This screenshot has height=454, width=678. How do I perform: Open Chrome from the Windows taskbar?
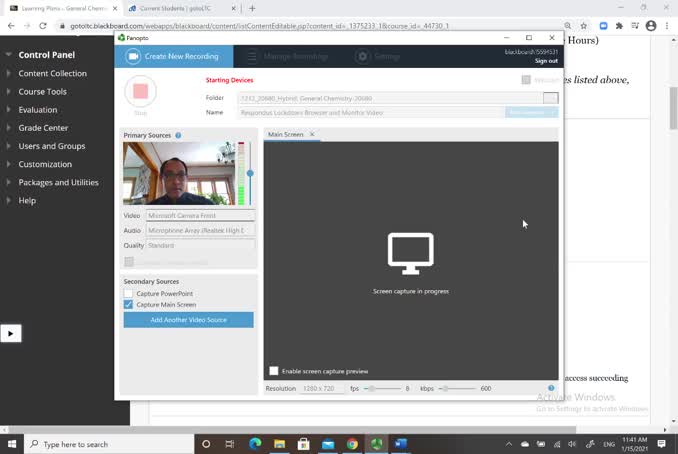click(352, 444)
